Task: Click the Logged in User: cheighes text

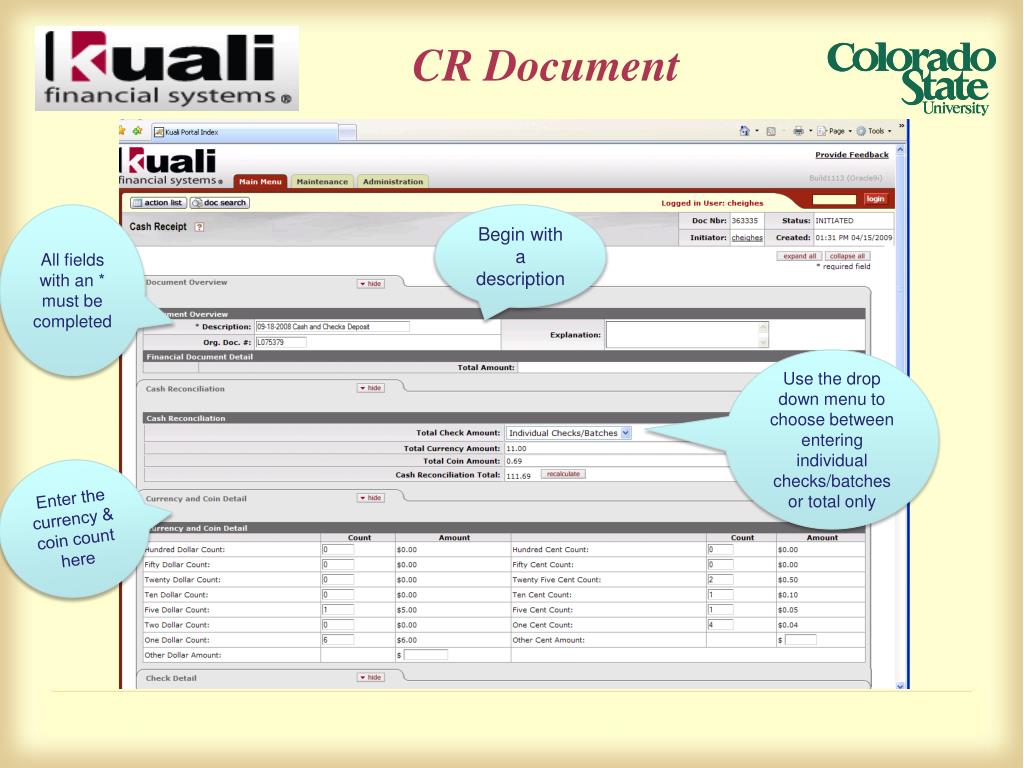Action: [712, 203]
